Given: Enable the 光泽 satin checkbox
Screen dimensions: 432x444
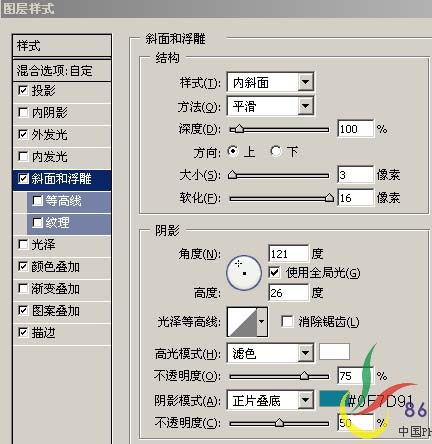Looking at the screenshot, I should [x=23, y=245].
